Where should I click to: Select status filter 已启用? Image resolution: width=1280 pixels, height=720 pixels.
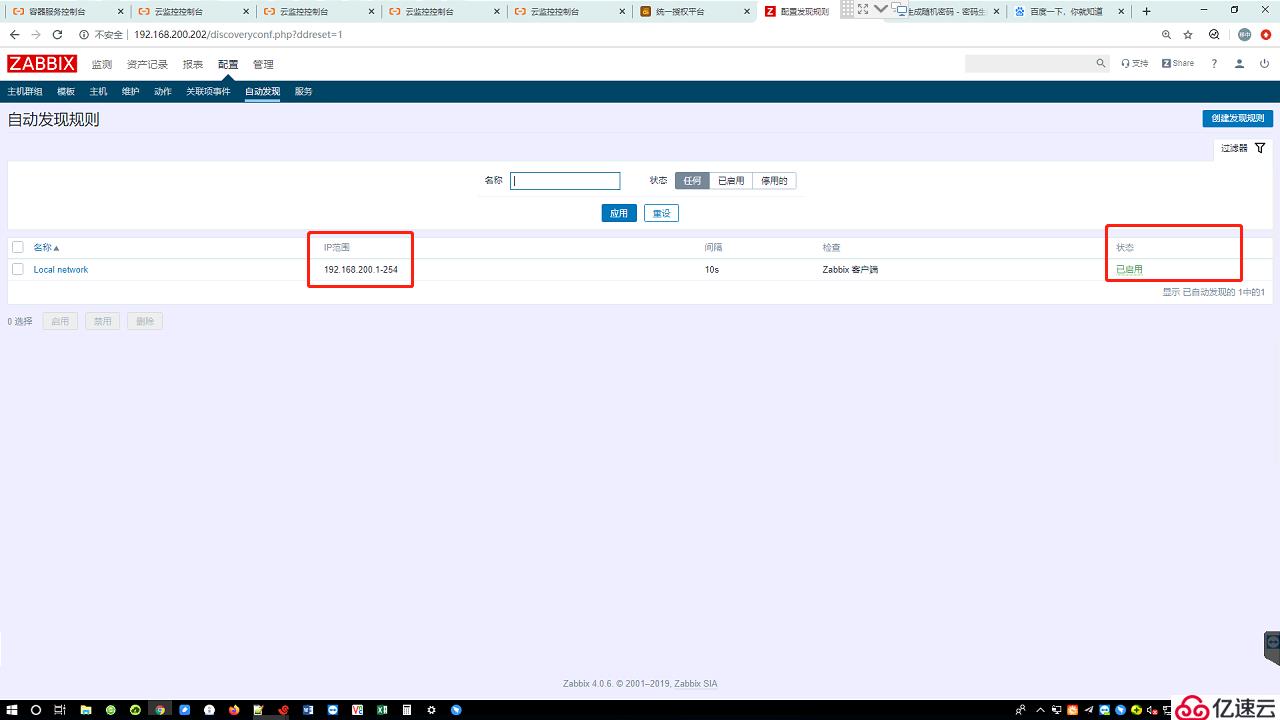[x=731, y=181]
